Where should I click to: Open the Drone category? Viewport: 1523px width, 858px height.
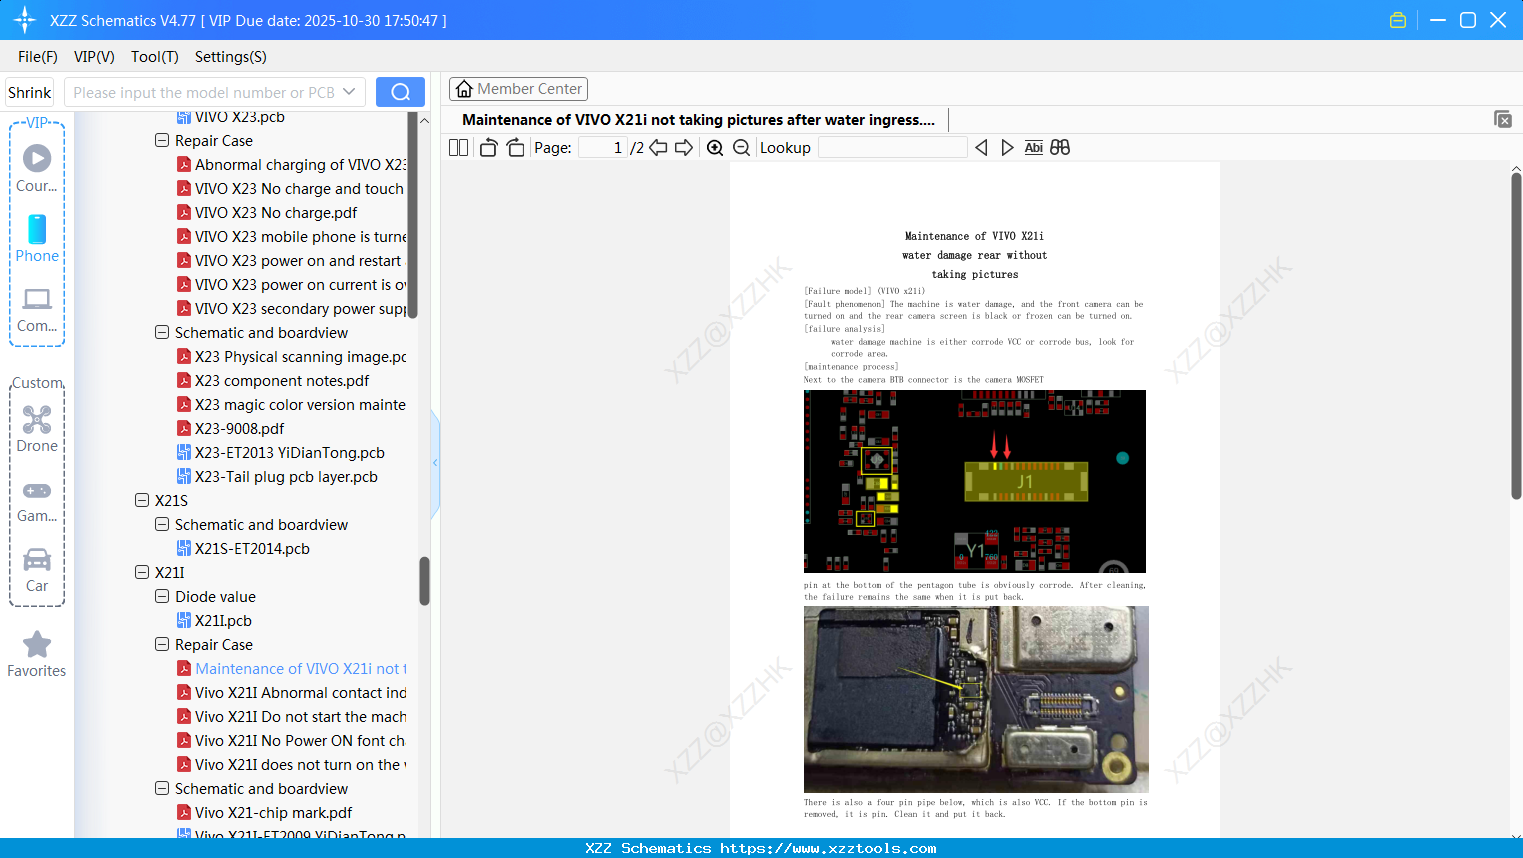click(x=37, y=429)
